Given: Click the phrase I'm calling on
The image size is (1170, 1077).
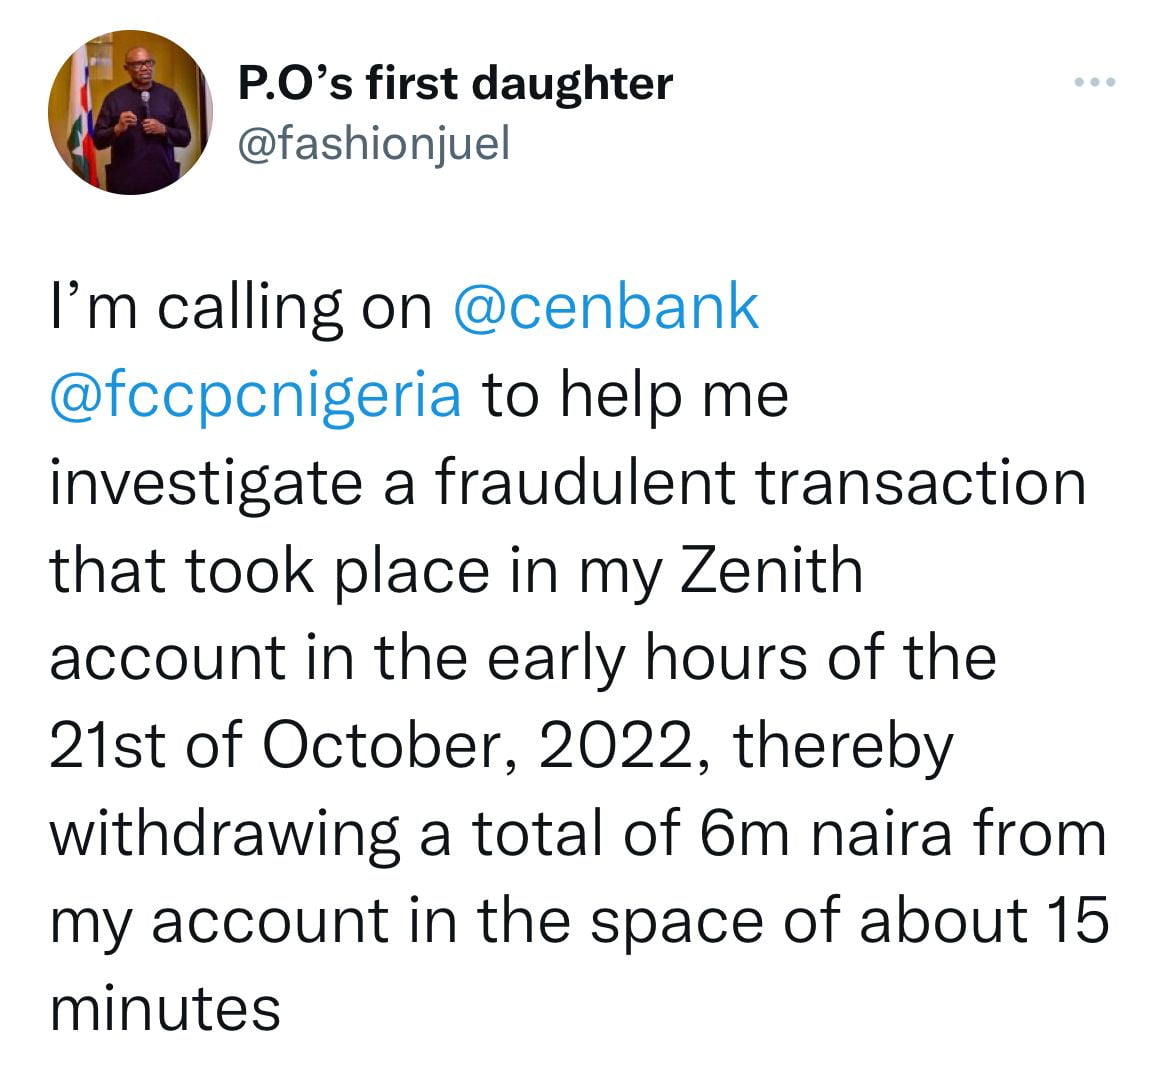Looking at the screenshot, I should point(241,309).
